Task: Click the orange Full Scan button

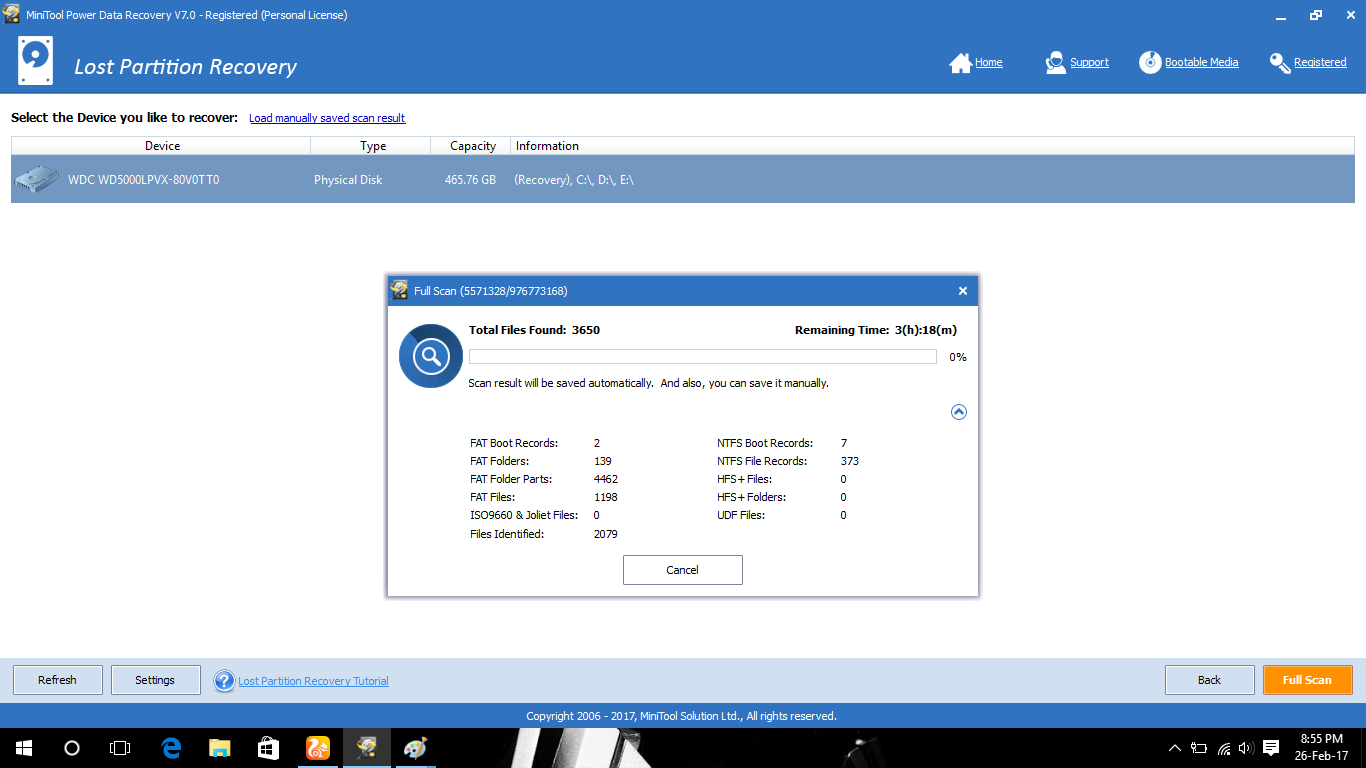Action: tap(1307, 680)
